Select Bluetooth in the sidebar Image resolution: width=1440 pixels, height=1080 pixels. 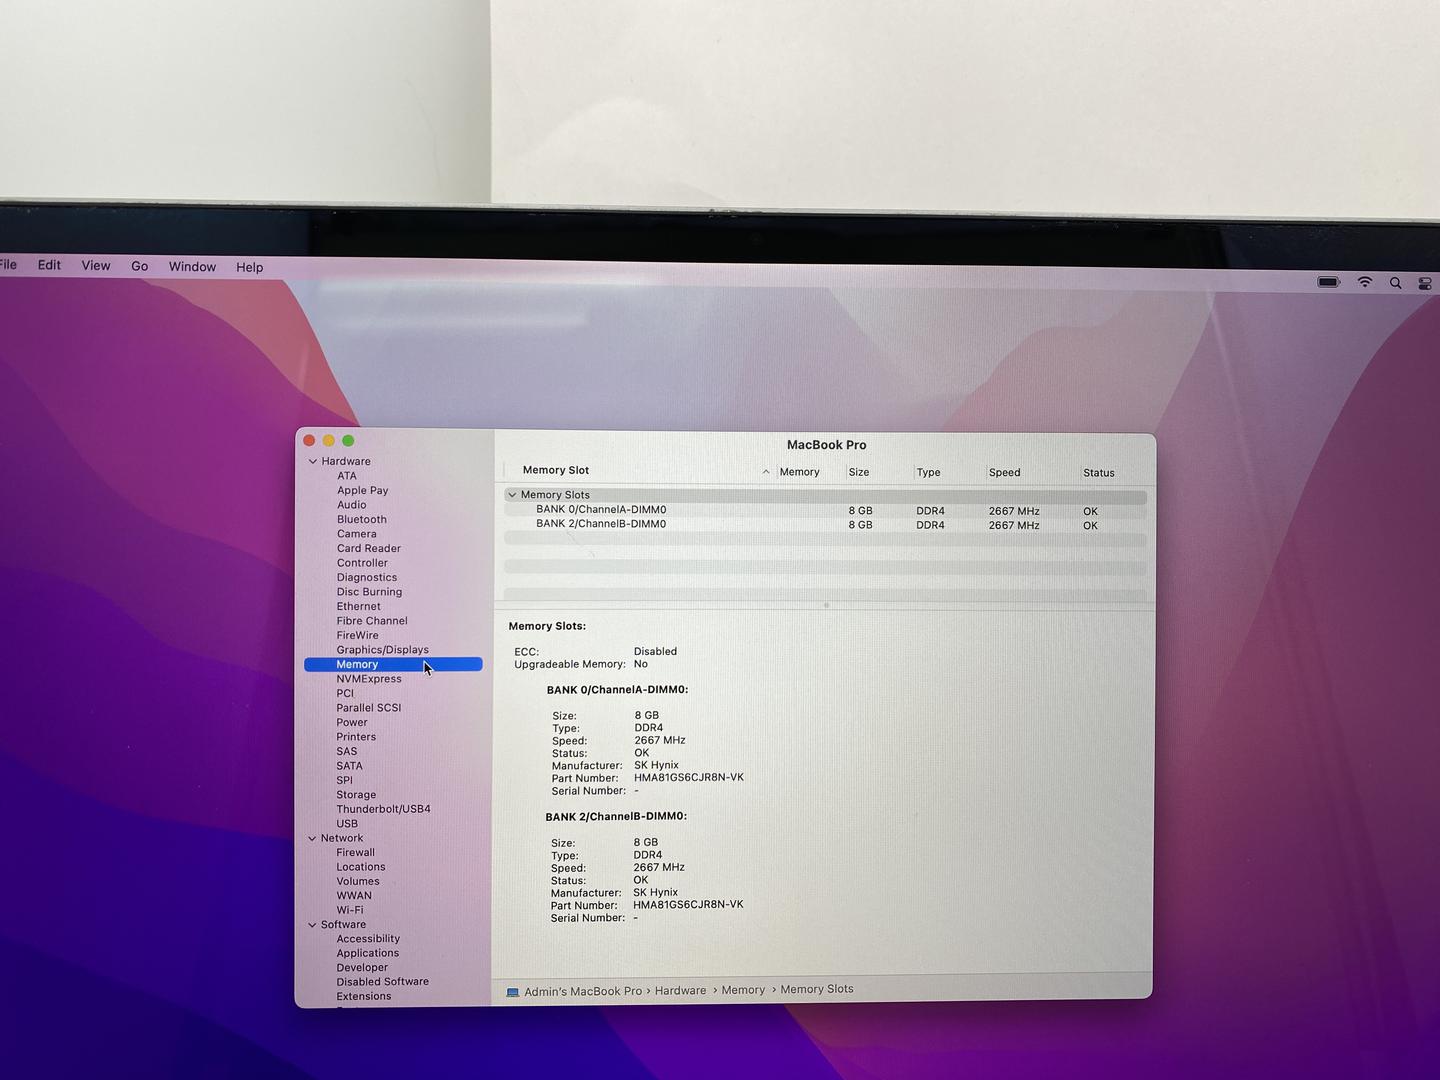point(362,520)
